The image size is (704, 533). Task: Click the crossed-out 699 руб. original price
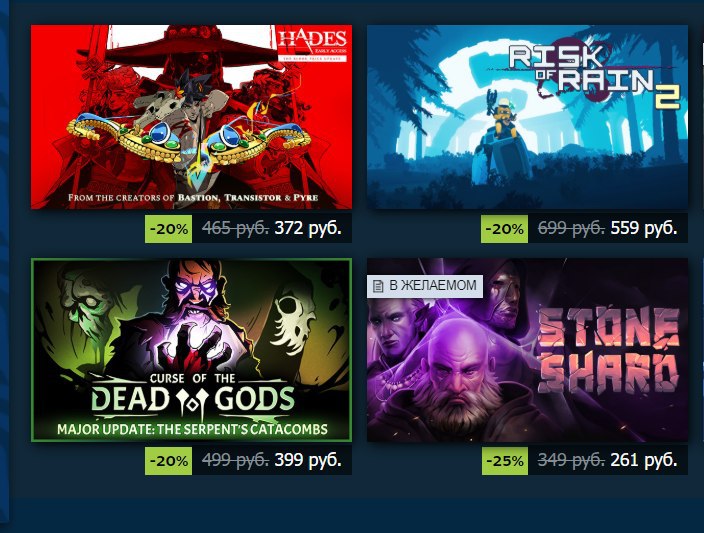571,229
